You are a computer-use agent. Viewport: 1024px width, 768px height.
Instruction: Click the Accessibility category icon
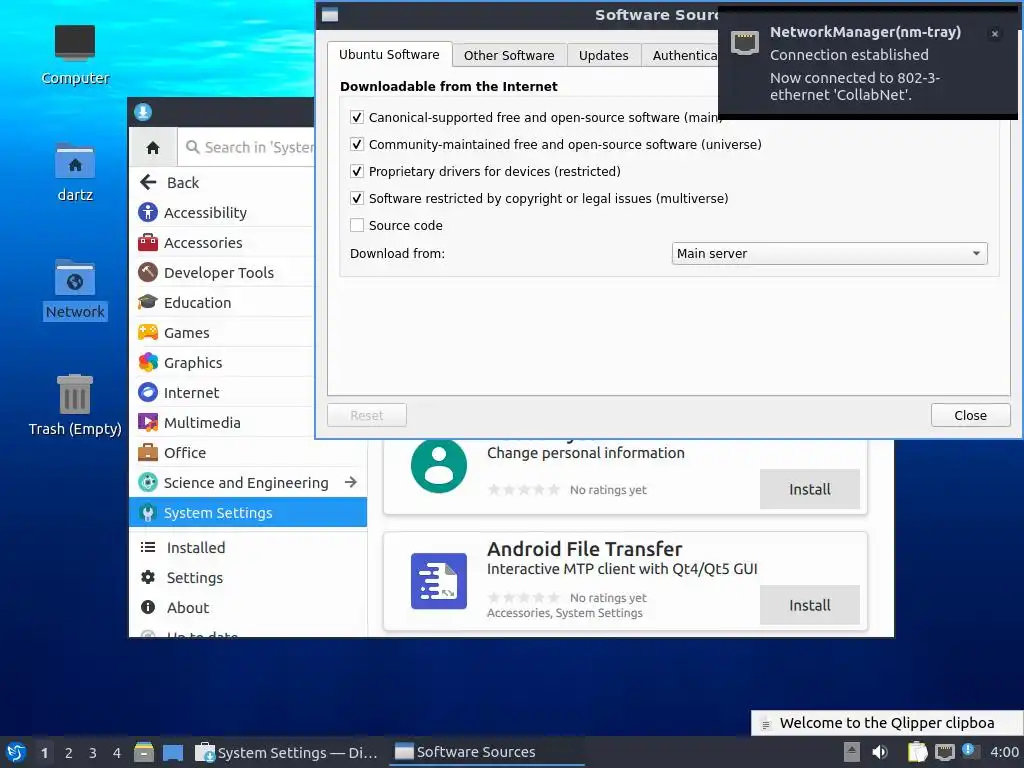click(148, 212)
